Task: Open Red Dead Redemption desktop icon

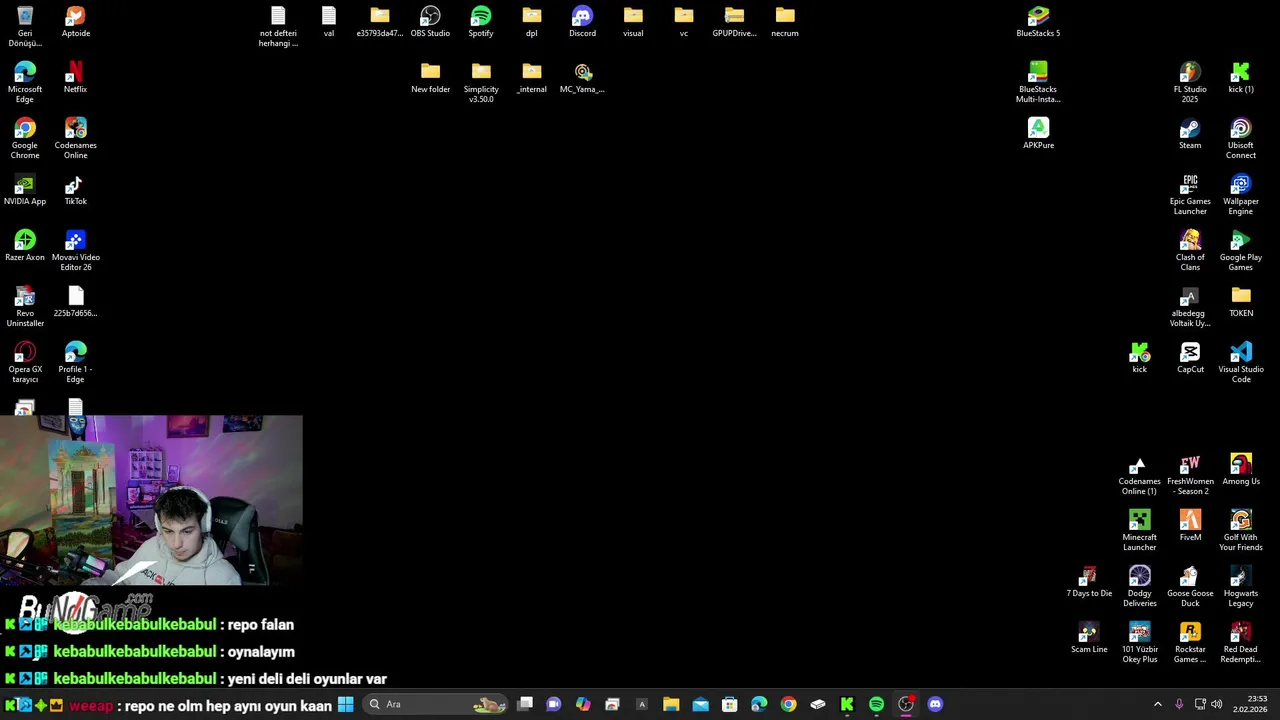Action: (x=1241, y=643)
